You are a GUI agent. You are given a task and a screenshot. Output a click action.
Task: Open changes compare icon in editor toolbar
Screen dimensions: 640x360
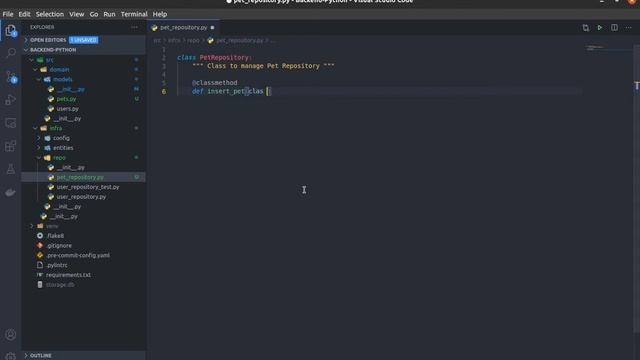pos(585,27)
